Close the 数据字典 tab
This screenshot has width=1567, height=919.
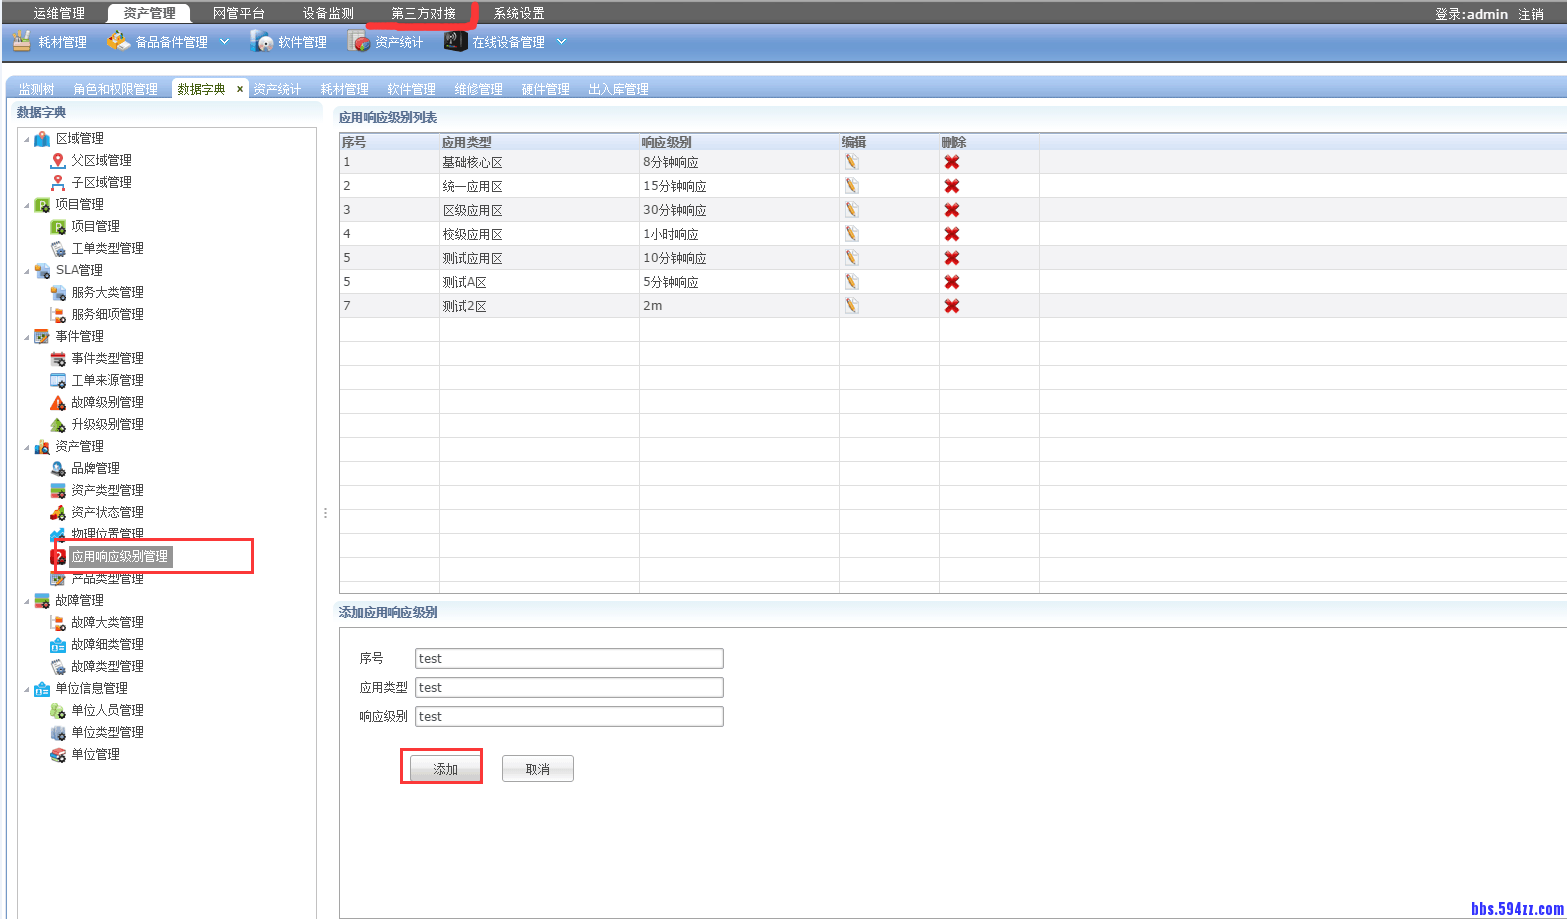tap(239, 88)
